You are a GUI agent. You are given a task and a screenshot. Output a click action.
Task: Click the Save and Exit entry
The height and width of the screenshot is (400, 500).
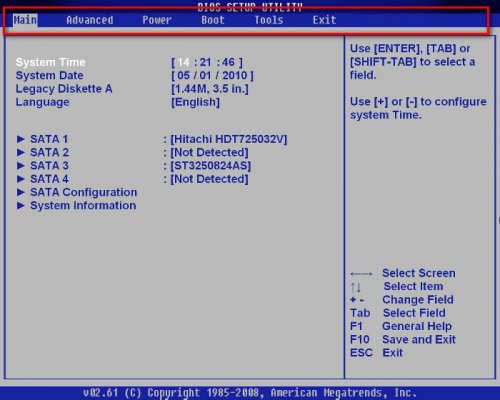pyautogui.click(x=419, y=340)
